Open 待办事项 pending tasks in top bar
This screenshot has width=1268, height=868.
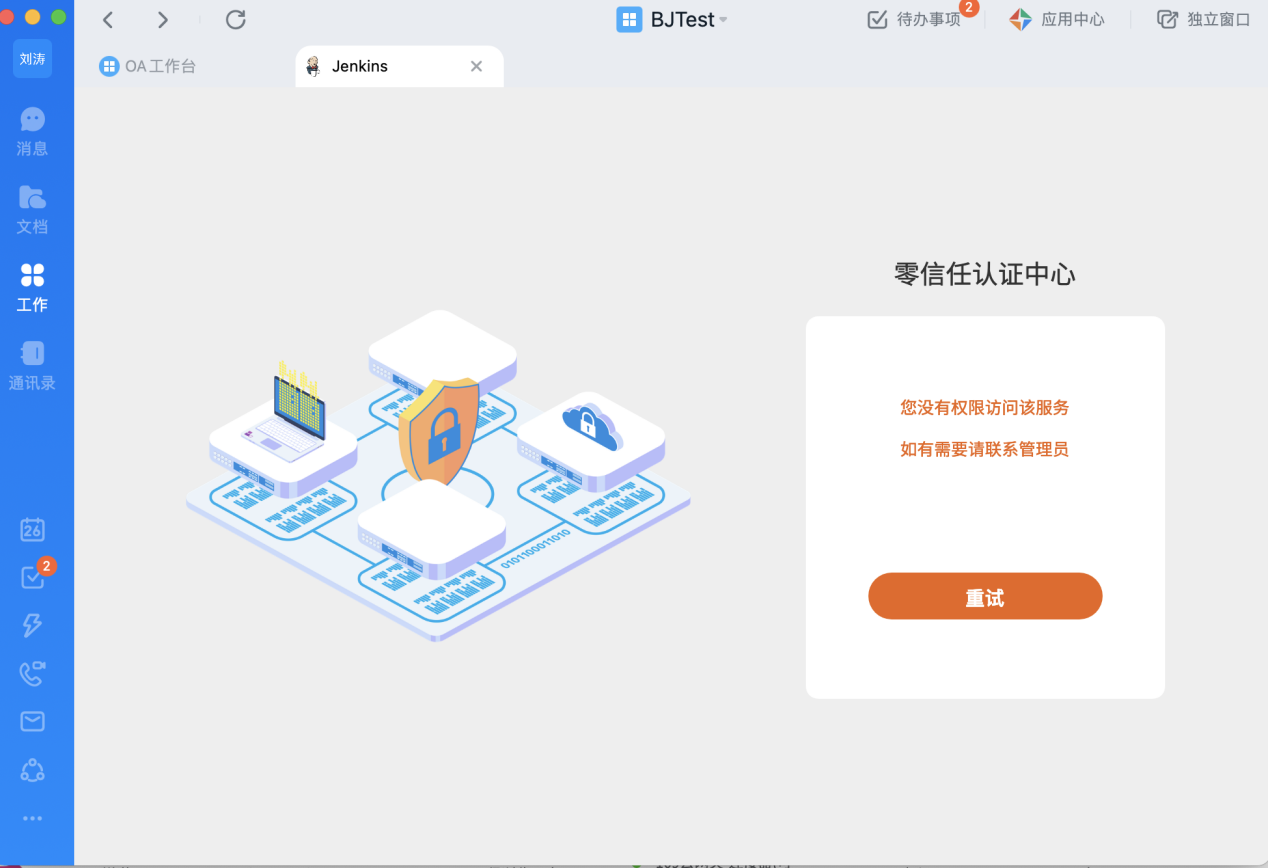pyautogui.click(x=914, y=20)
